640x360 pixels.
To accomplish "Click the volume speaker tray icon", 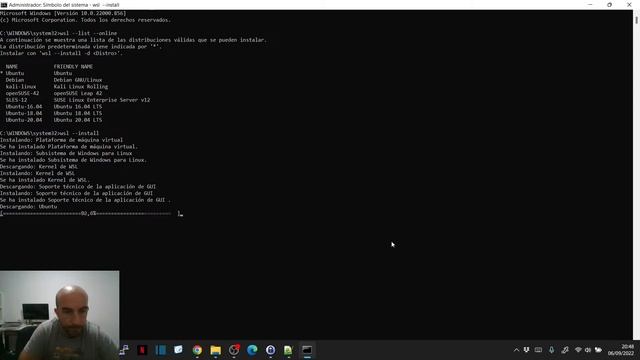I will 588,350.
